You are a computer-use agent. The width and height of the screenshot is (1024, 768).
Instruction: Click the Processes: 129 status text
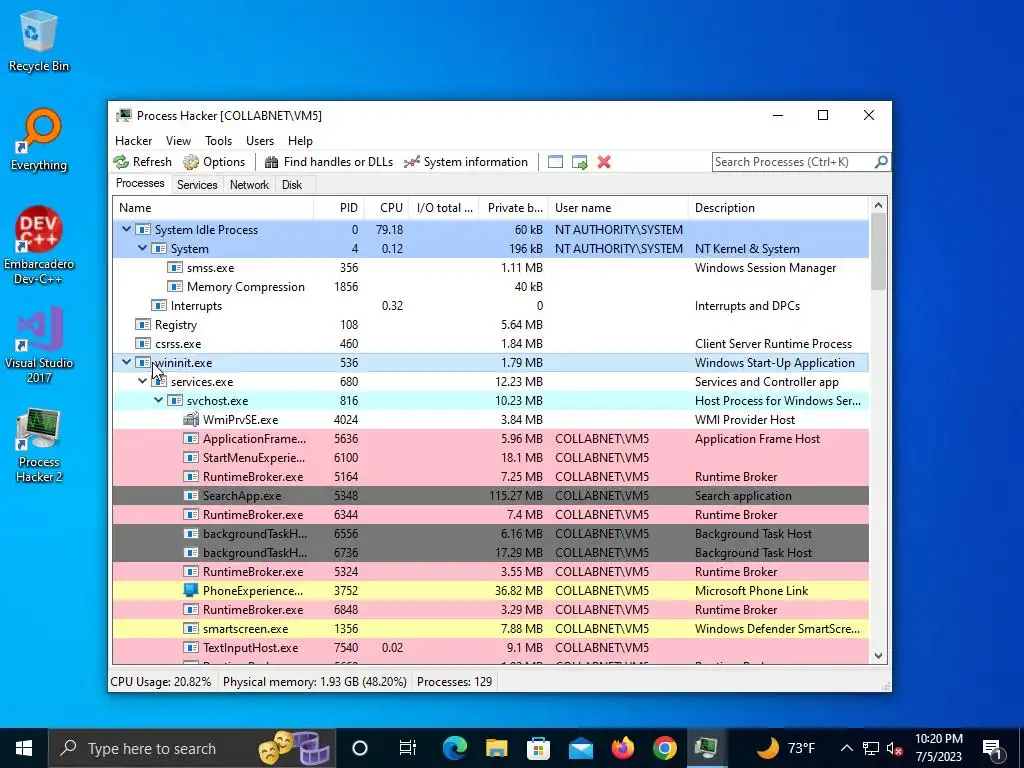[455, 682]
